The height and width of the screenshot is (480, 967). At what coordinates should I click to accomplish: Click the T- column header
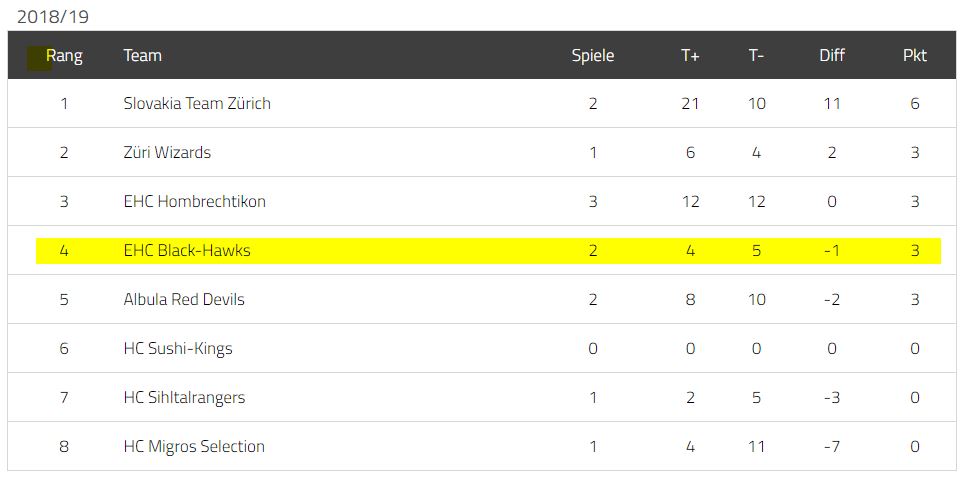click(757, 56)
